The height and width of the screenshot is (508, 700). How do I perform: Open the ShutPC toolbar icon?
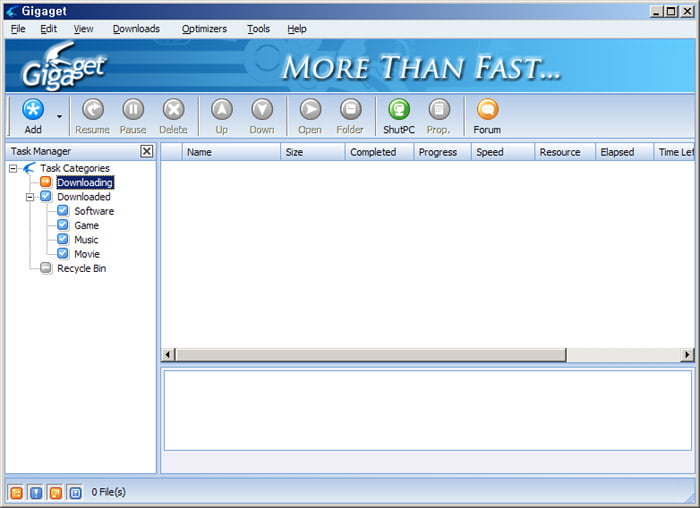pos(399,111)
